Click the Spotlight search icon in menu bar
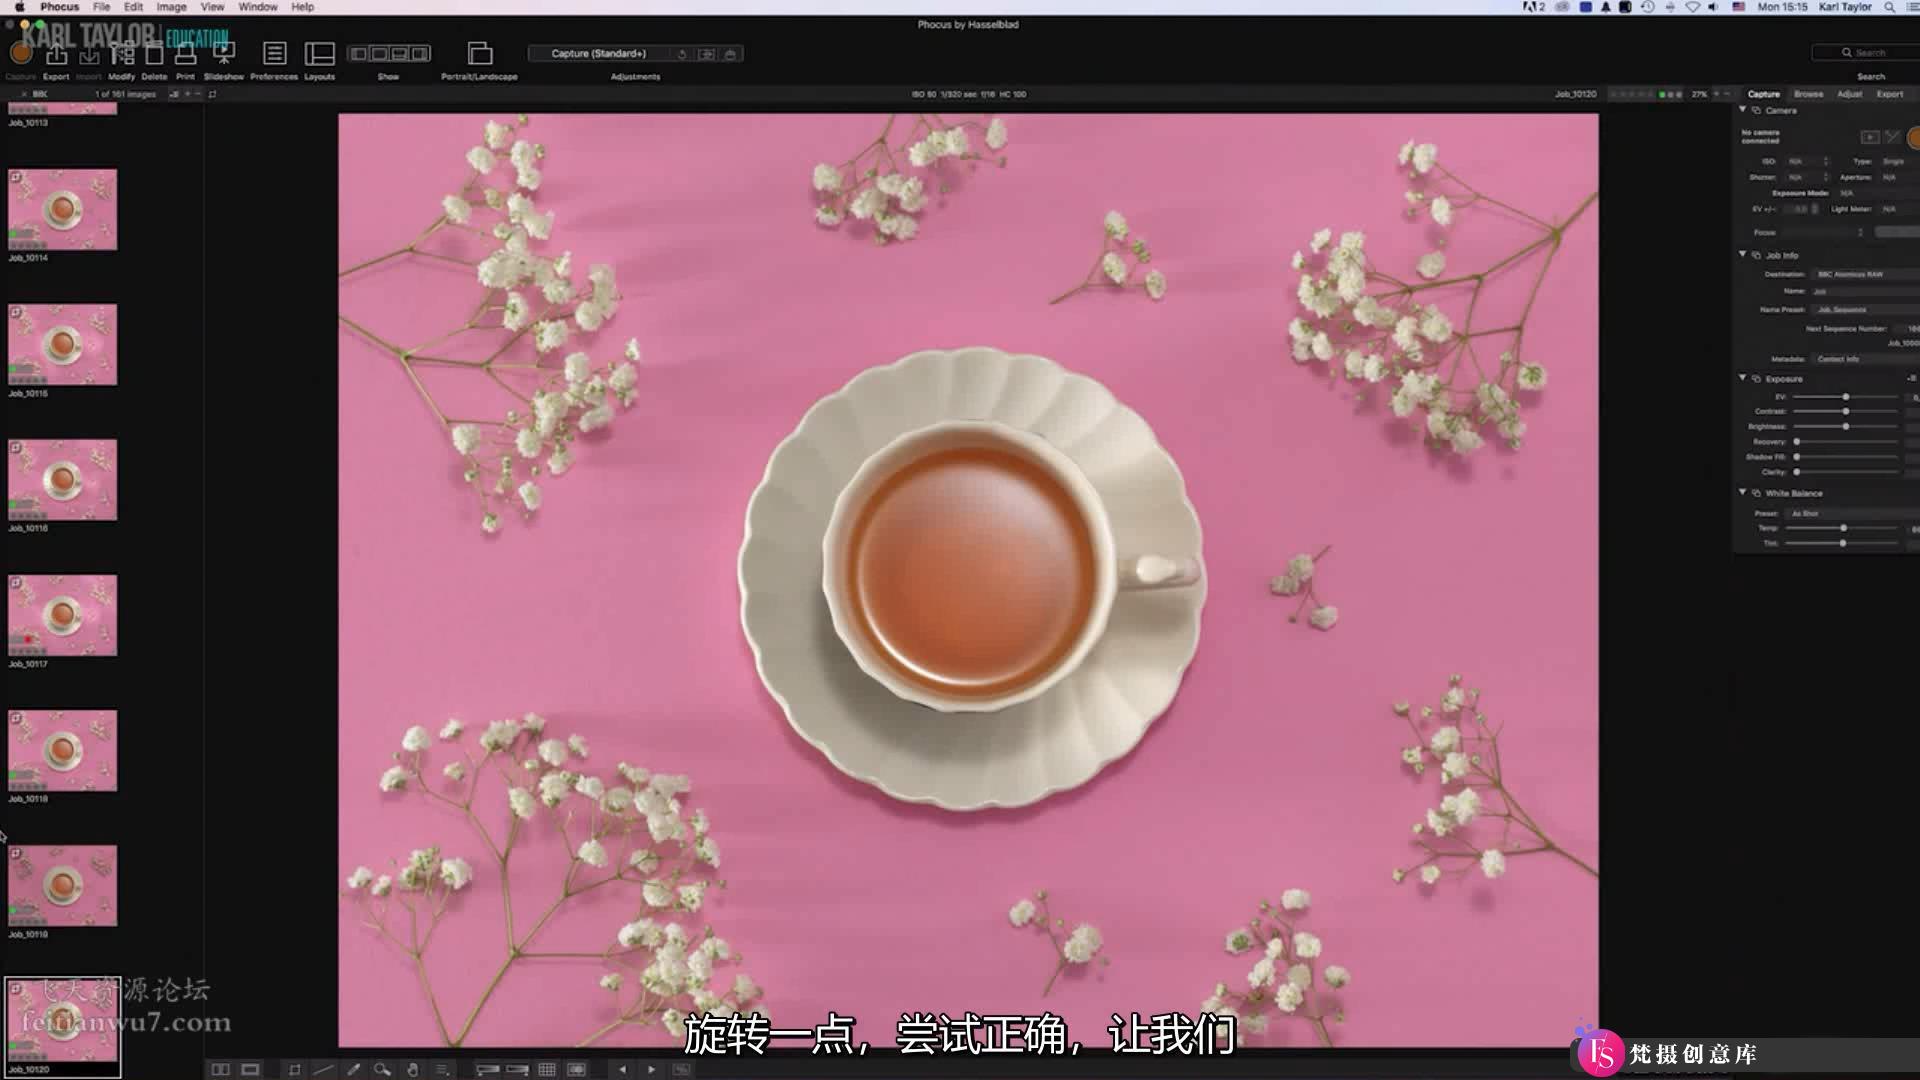This screenshot has width=1920, height=1080. coord(1889,7)
